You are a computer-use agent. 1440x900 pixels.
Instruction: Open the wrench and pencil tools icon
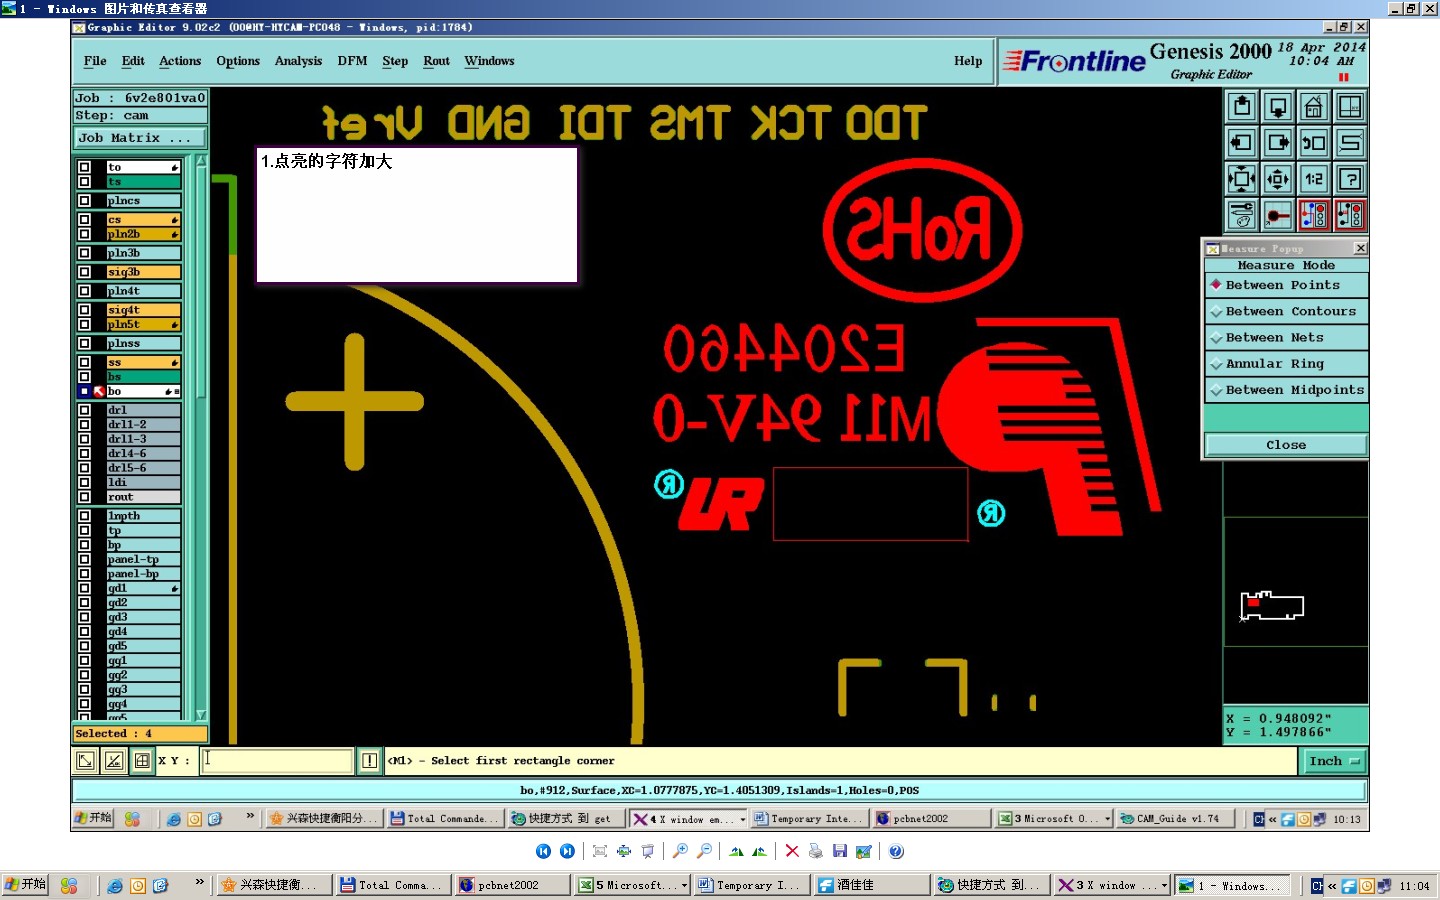pyautogui.click(x=1242, y=215)
